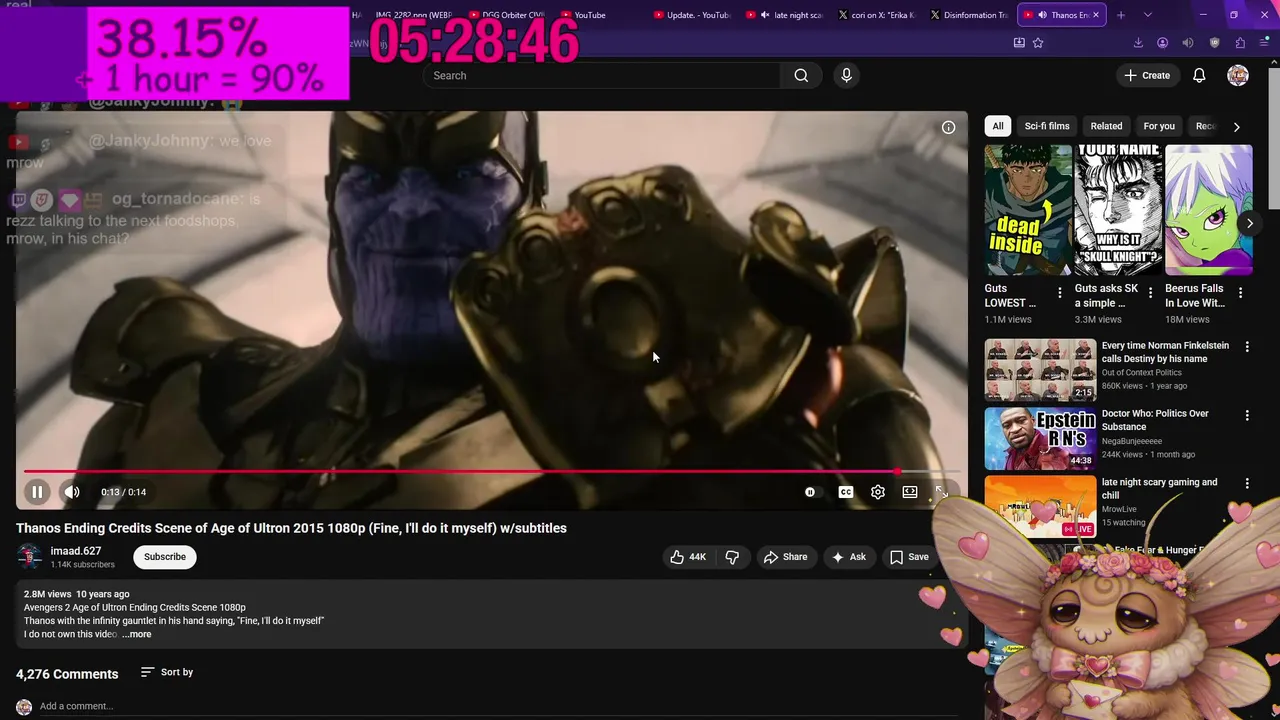Screen dimensions: 1280x720
Task: Click the browser profile icon in toolbar
Action: [1162, 43]
